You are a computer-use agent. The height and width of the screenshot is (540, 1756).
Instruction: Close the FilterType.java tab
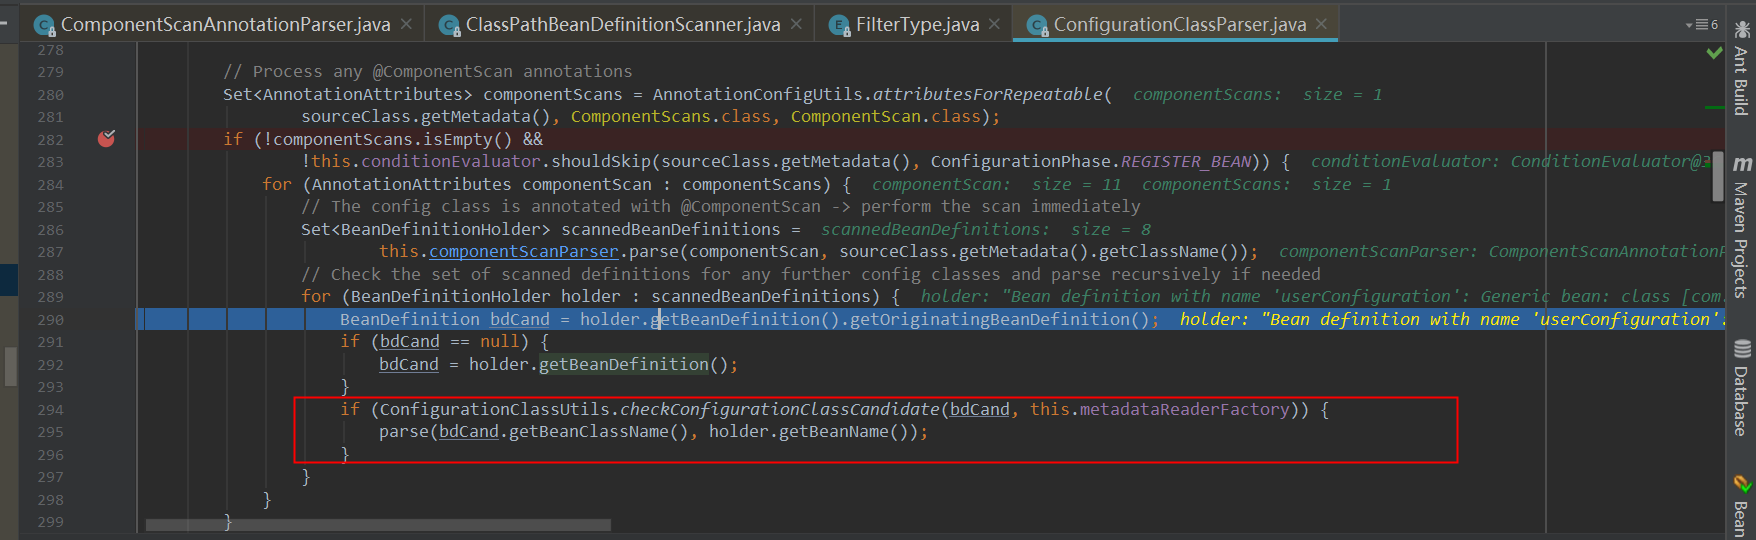click(x=994, y=24)
